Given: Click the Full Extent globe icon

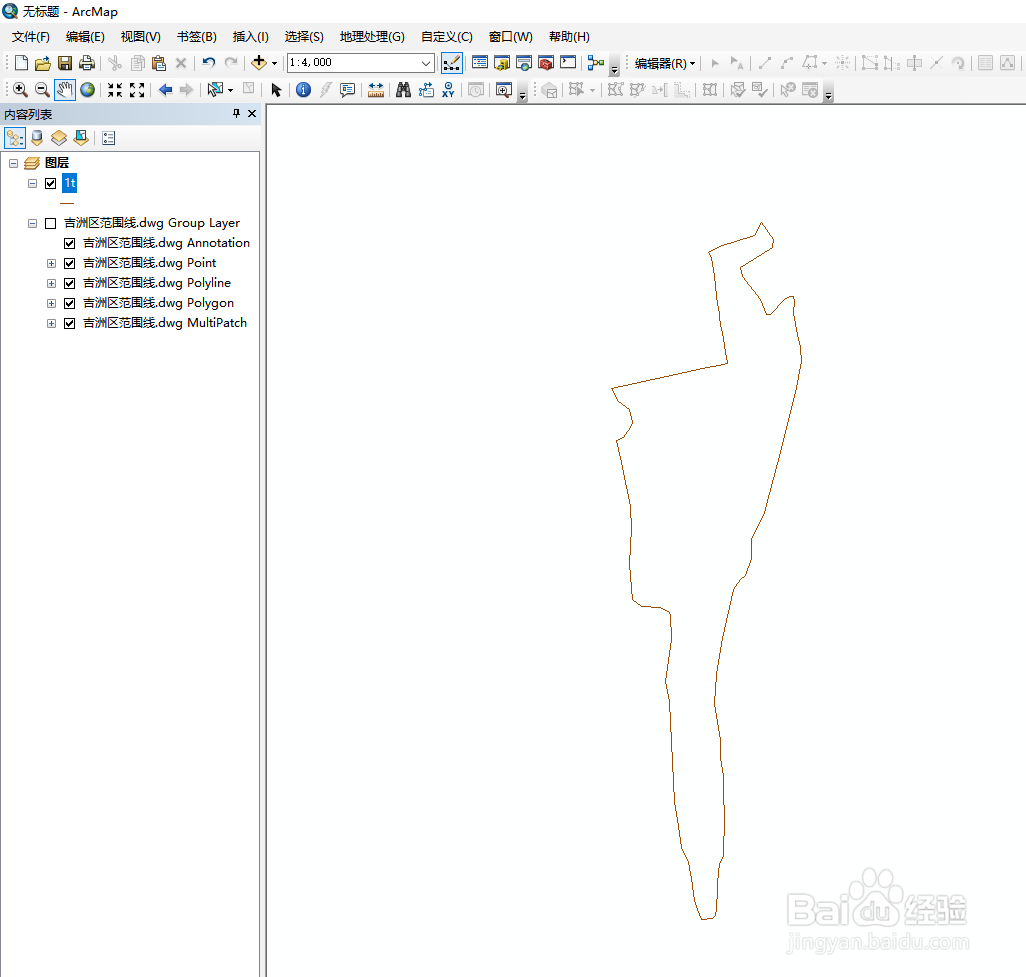Looking at the screenshot, I should pos(88,90).
